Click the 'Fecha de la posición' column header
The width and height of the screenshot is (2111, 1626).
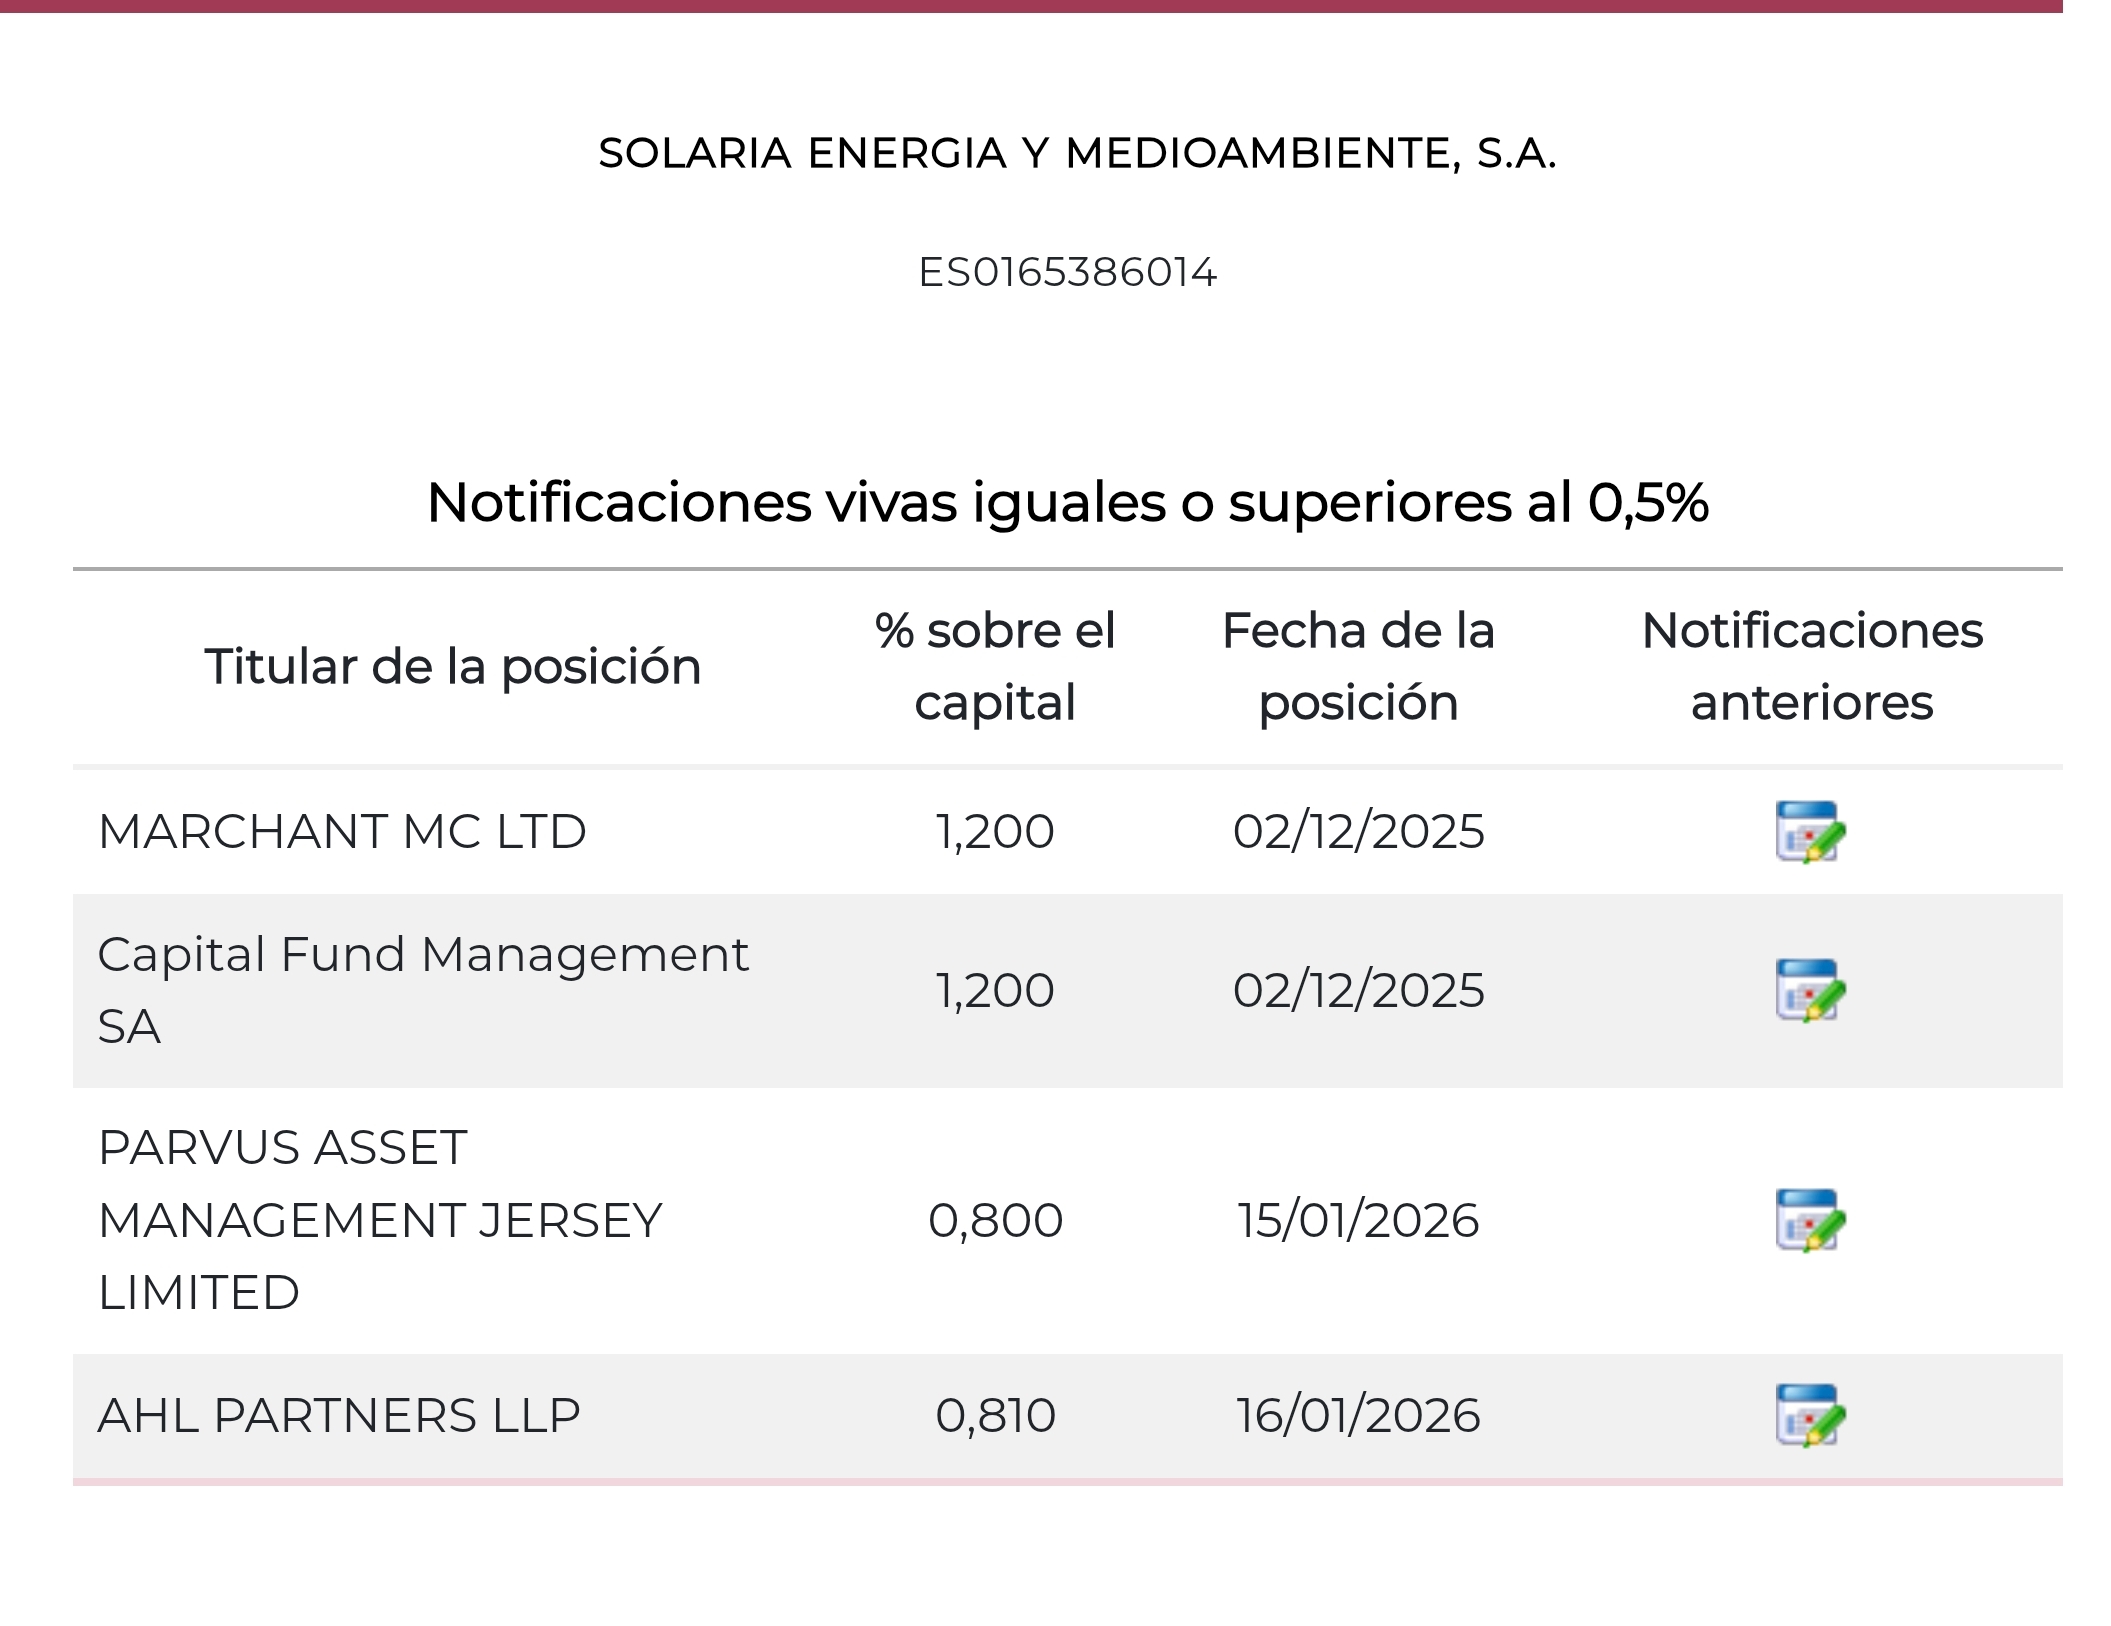click(1358, 667)
